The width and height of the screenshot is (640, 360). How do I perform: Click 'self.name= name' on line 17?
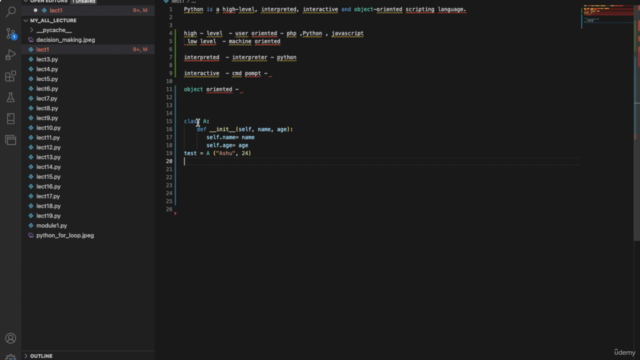[230, 138]
